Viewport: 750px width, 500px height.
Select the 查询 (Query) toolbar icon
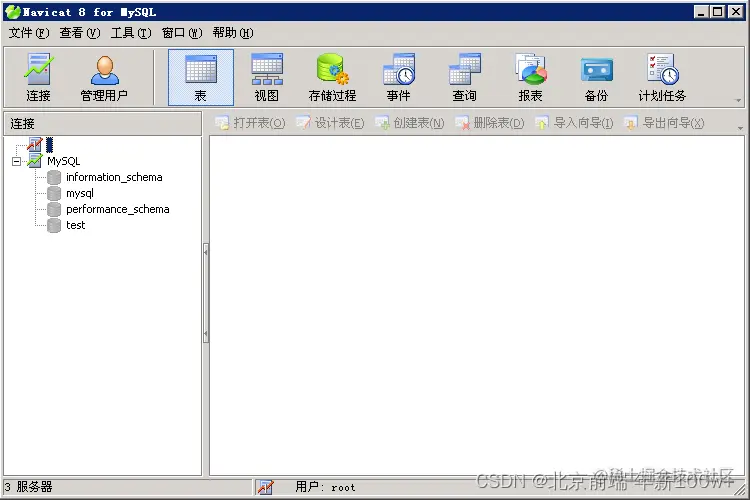click(x=464, y=78)
